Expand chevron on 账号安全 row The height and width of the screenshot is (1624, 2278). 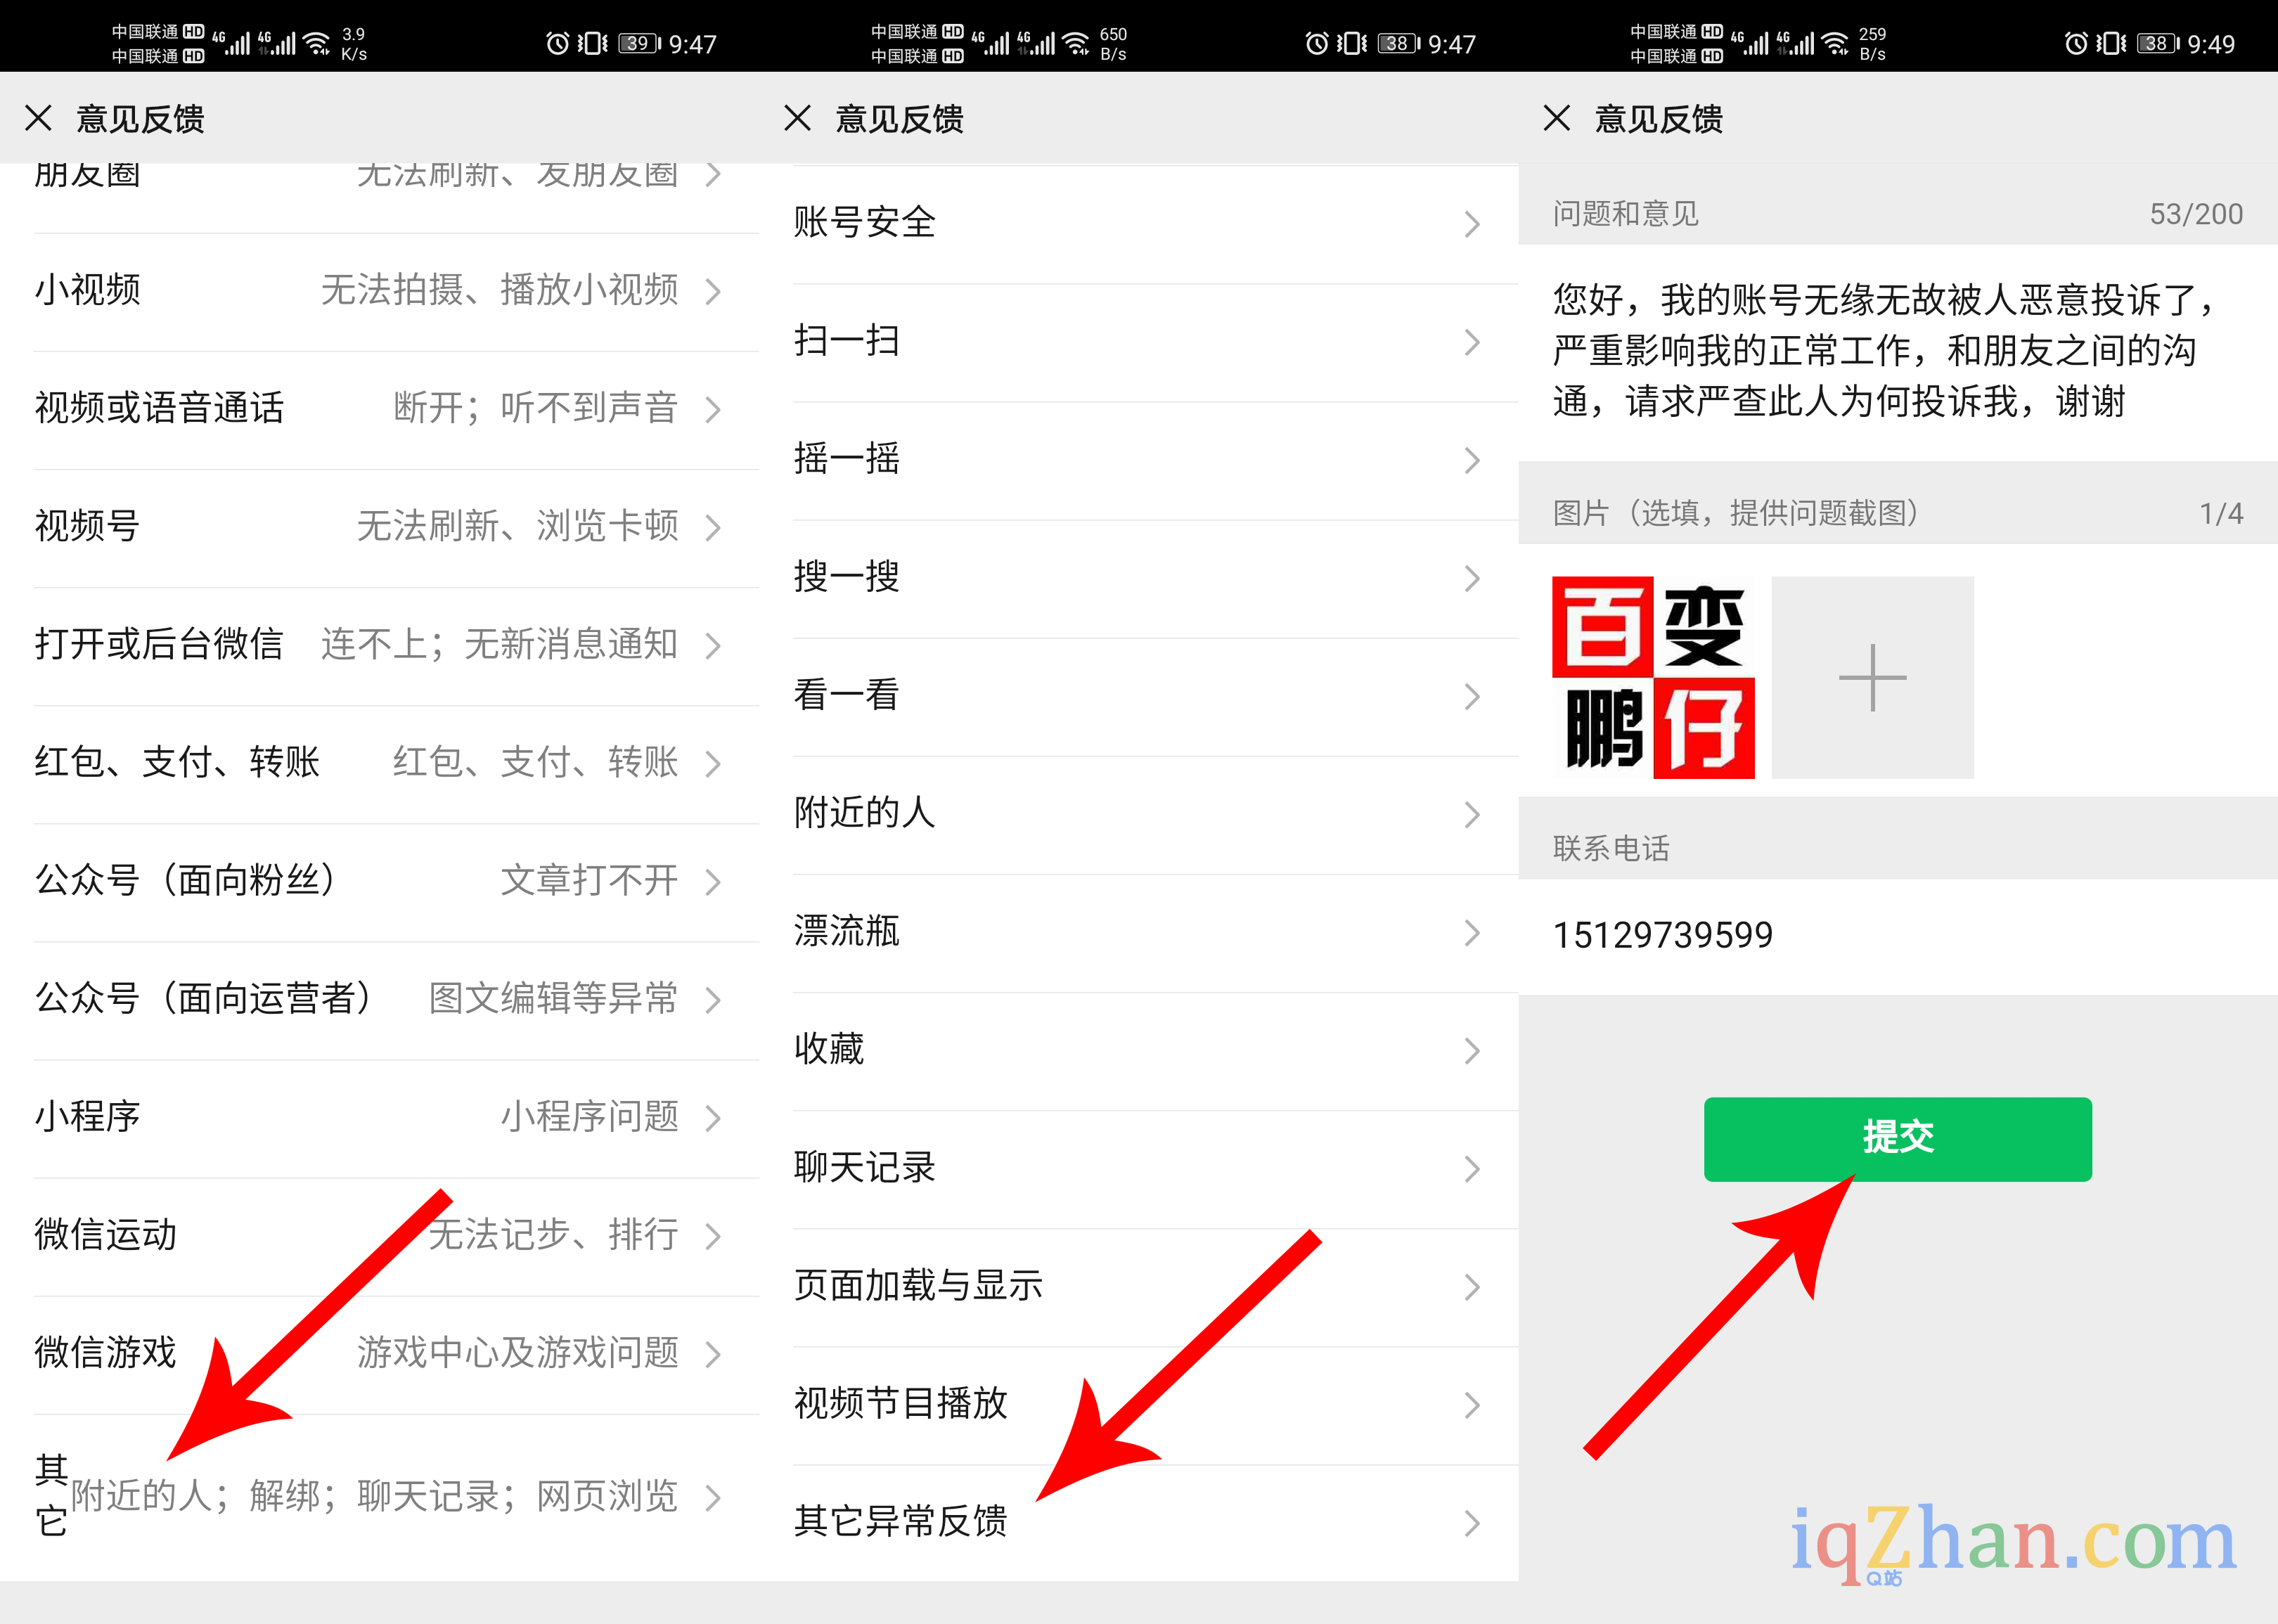click(1472, 224)
